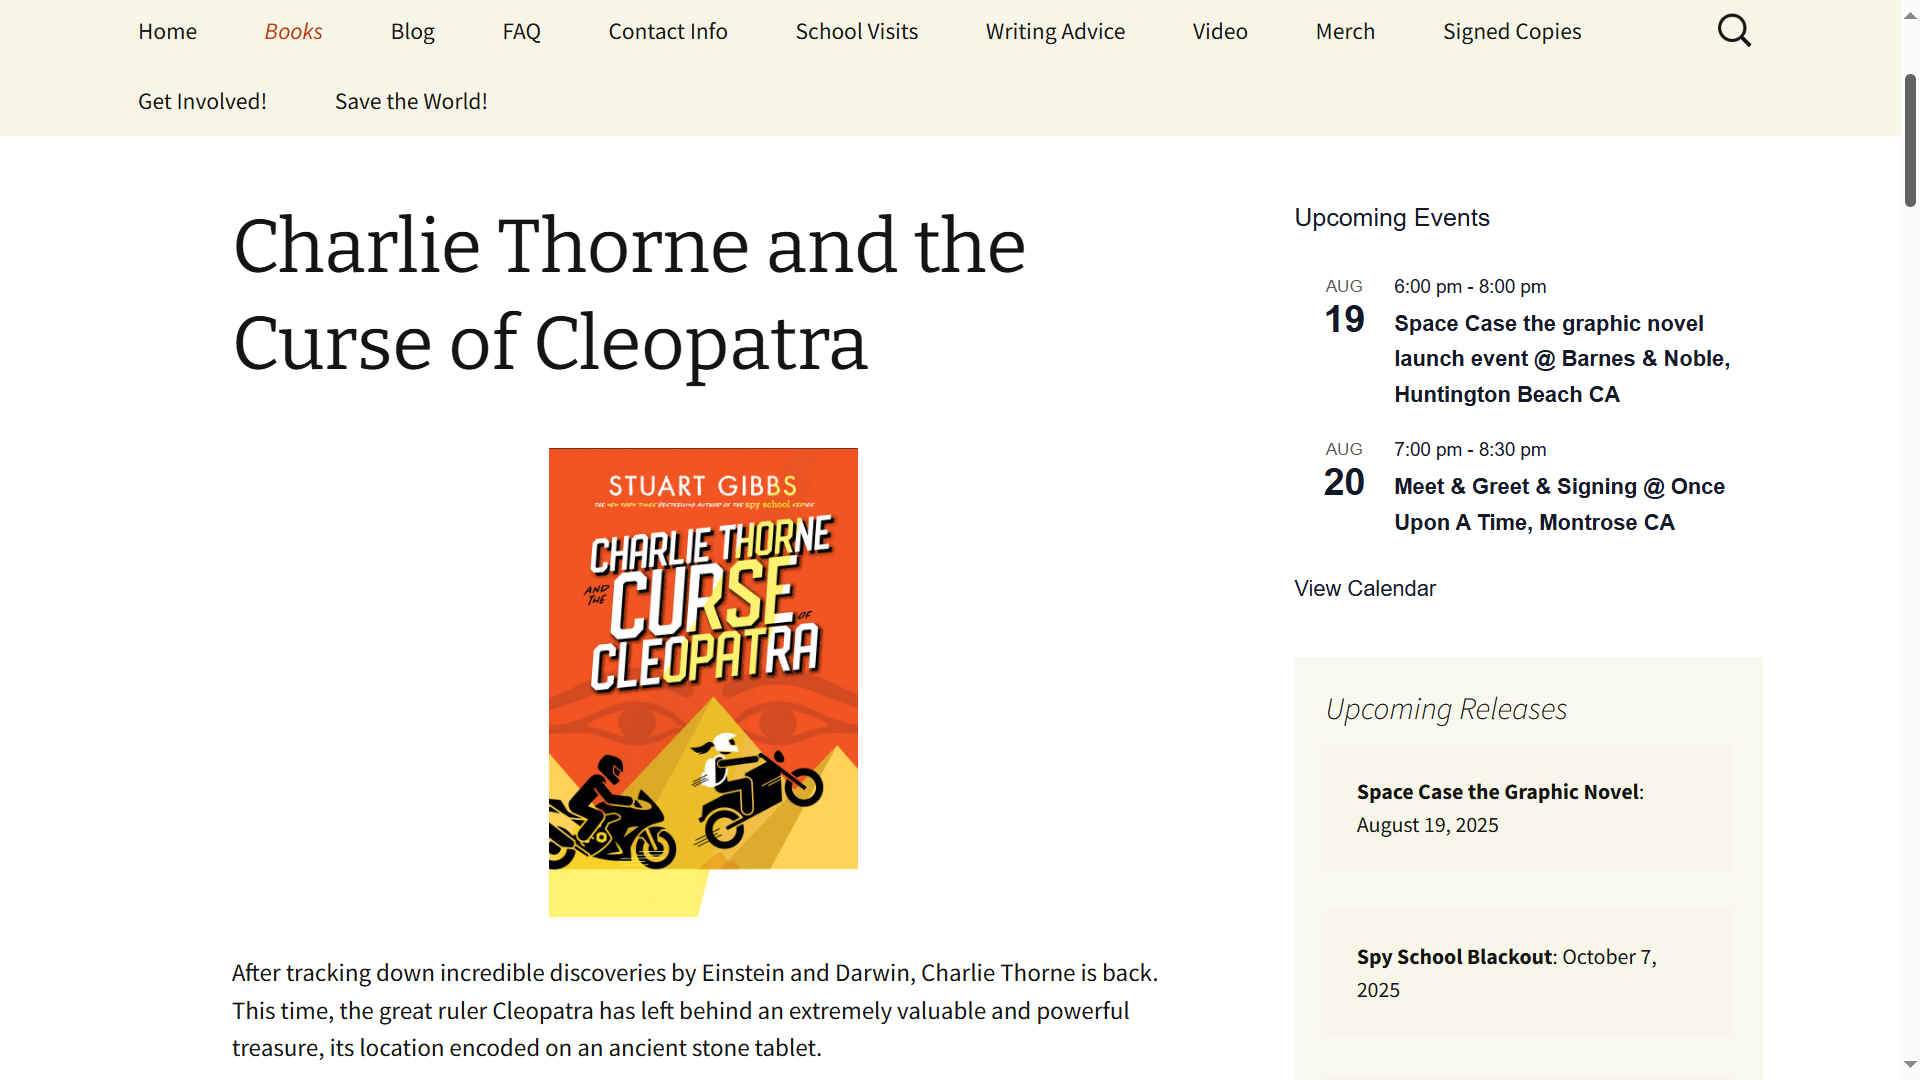Click the scroll down arrow on scrollbar

(1910, 1065)
